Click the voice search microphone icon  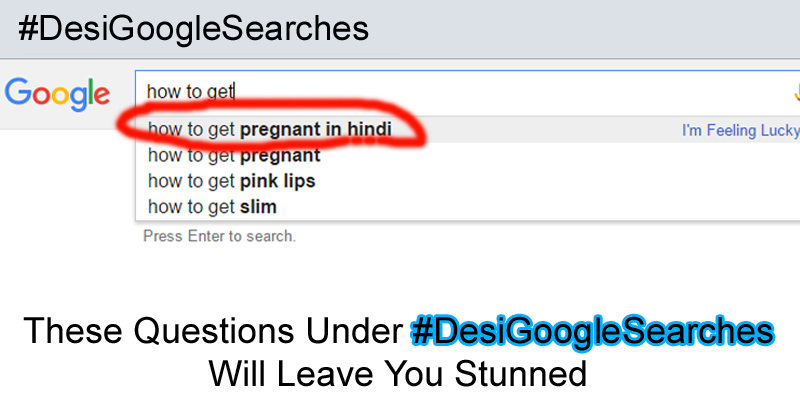click(x=796, y=92)
